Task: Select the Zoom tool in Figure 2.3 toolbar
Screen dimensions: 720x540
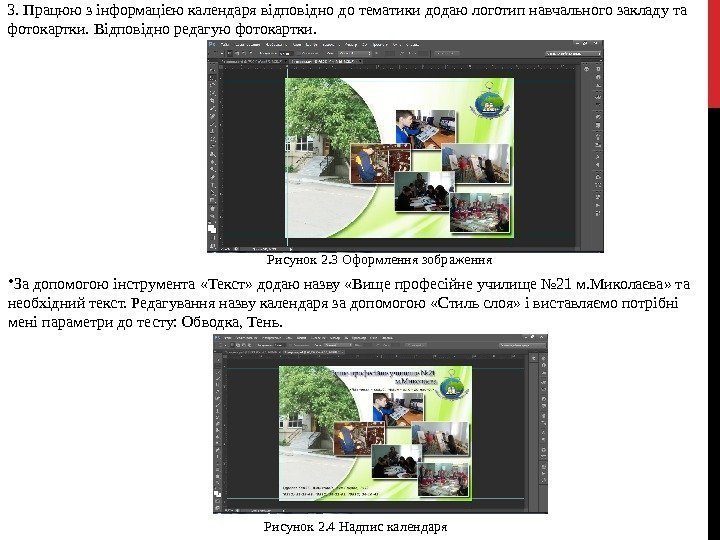Action: click(212, 217)
